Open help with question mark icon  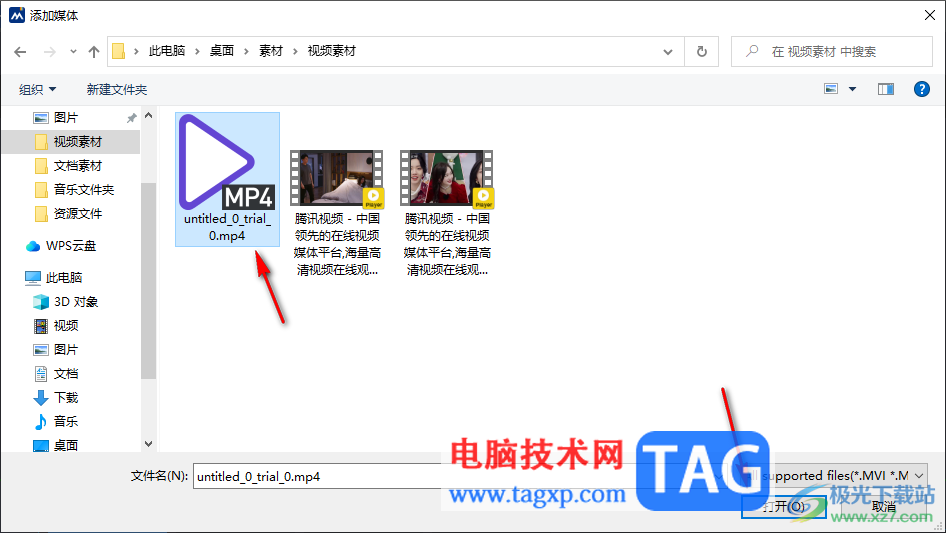pyautogui.click(x=922, y=89)
